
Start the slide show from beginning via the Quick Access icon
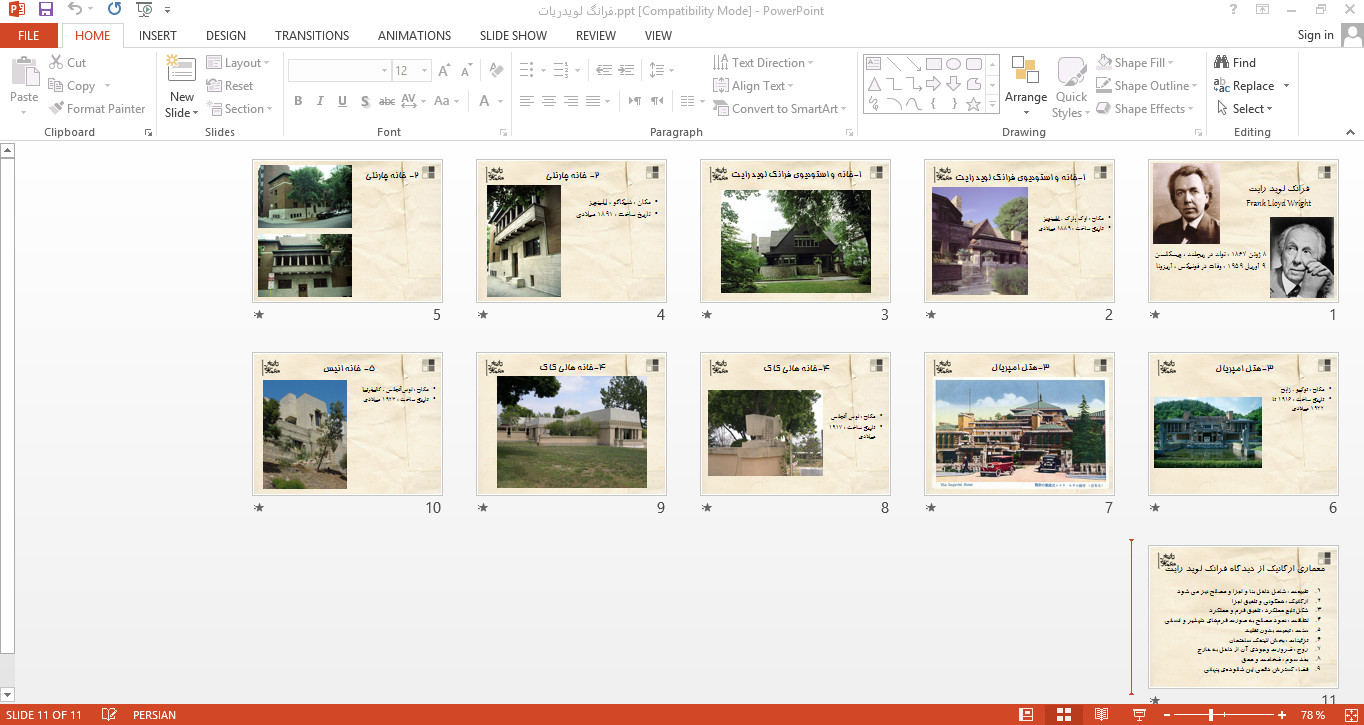click(x=144, y=9)
